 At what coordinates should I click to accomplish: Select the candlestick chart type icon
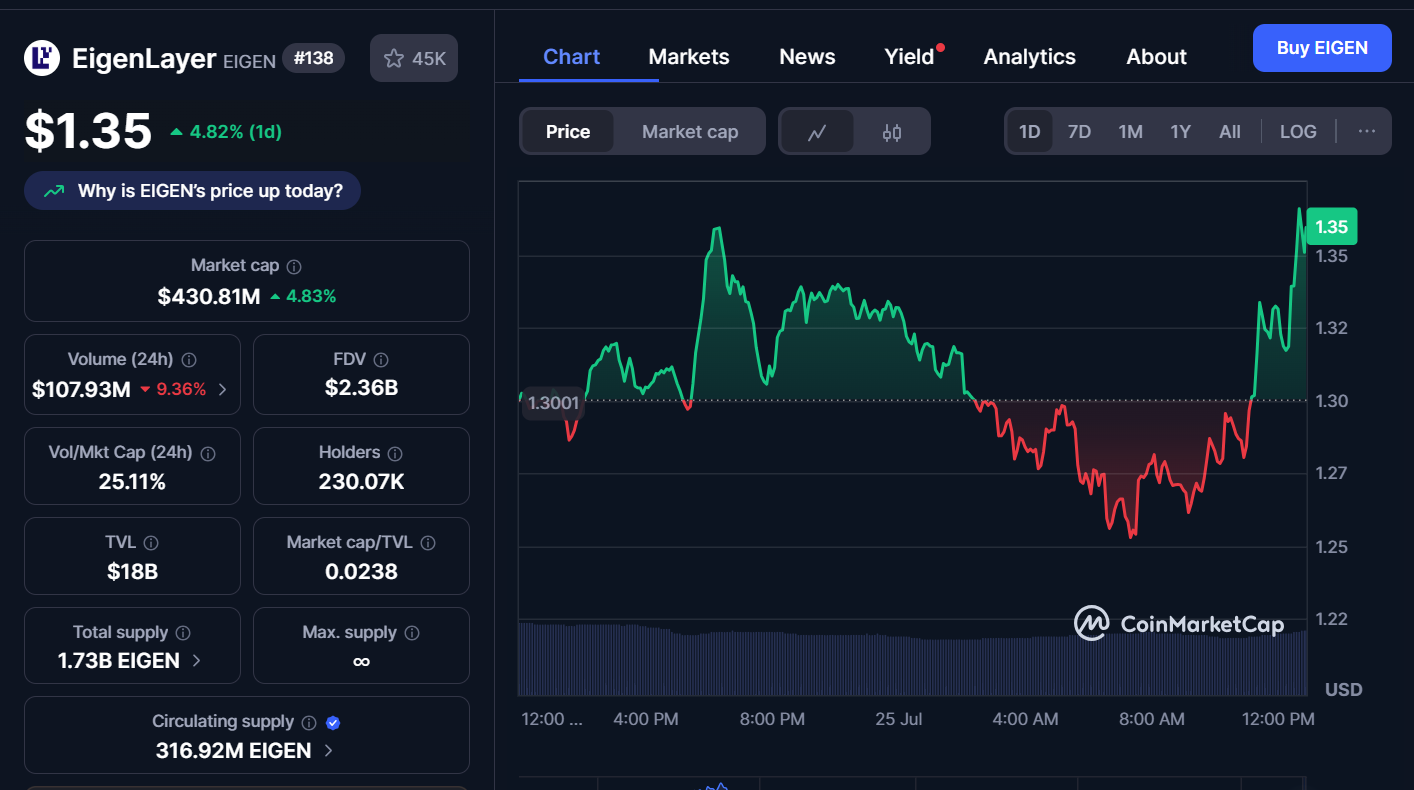click(x=892, y=132)
